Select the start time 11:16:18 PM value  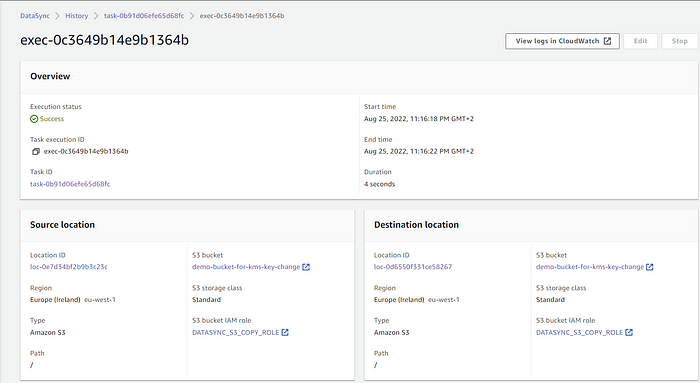click(419, 119)
